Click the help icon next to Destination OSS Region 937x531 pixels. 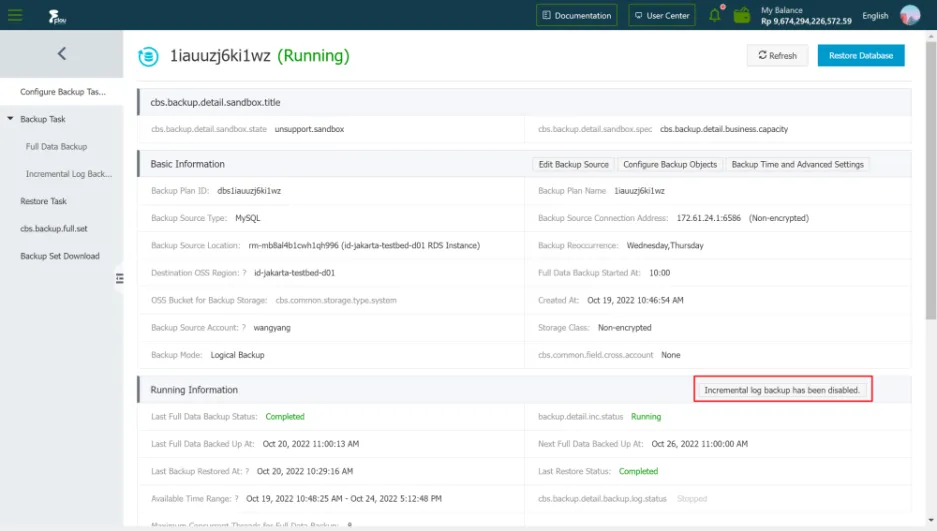[244, 273]
